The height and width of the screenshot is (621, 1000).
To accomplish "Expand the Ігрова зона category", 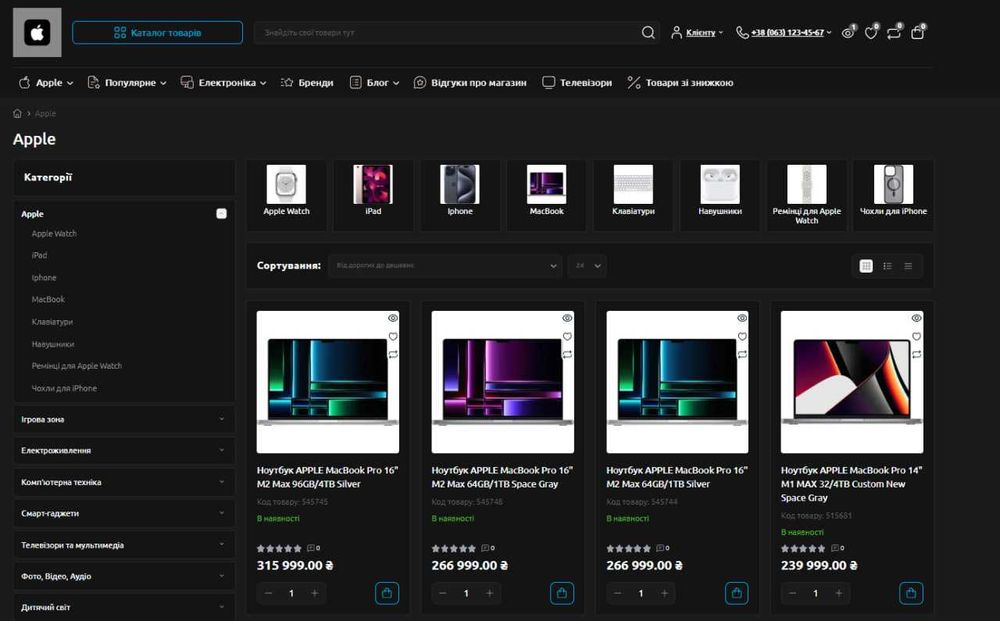I will [124, 420].
